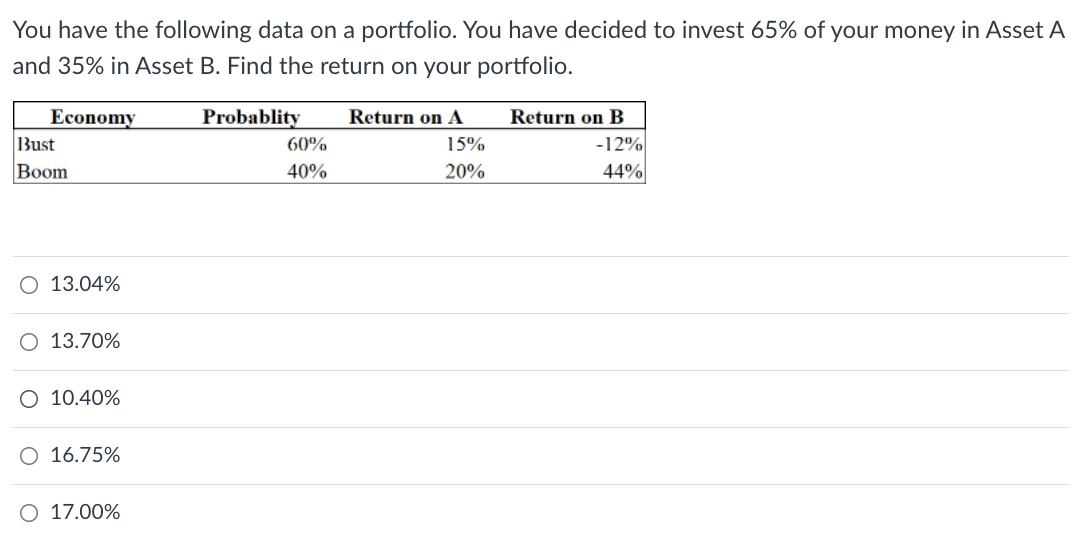The width and height of the screenshot is (1082, 554).
Task: Click the question text mentioning Asset A
Action: pos(538,30)
